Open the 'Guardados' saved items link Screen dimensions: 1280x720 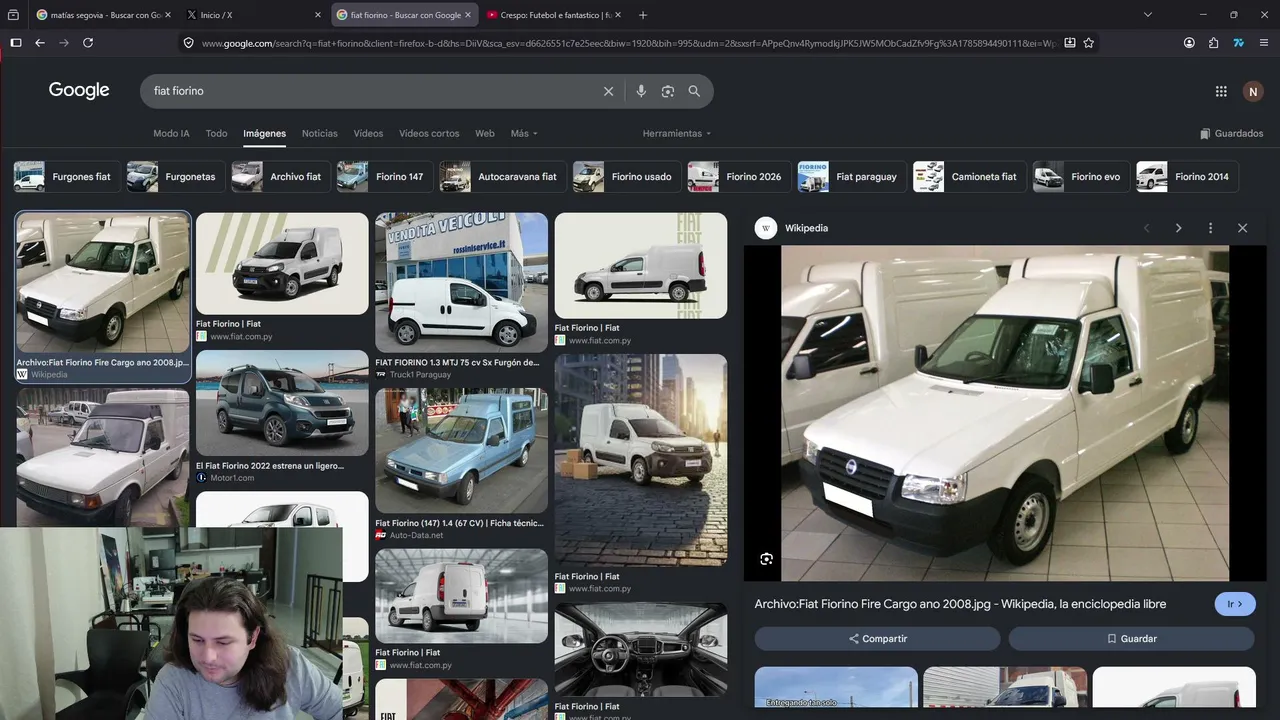[x=1232, y=133]
